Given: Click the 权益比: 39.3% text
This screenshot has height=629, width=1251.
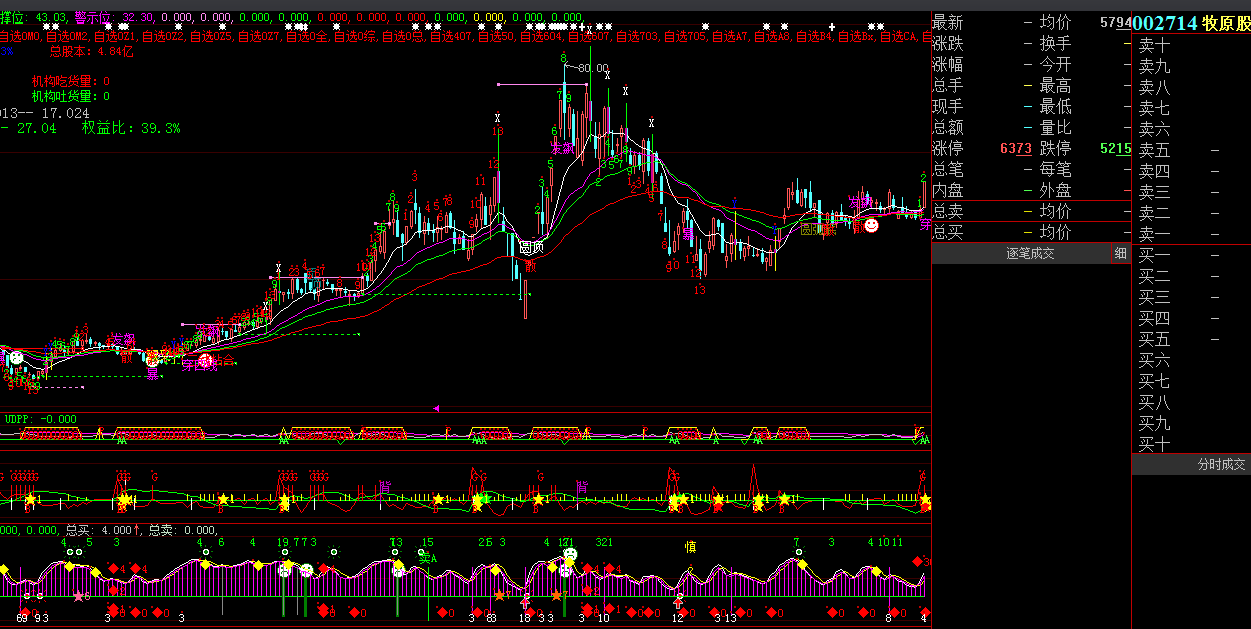Looking at the screenshot, I should pos(131,128).
